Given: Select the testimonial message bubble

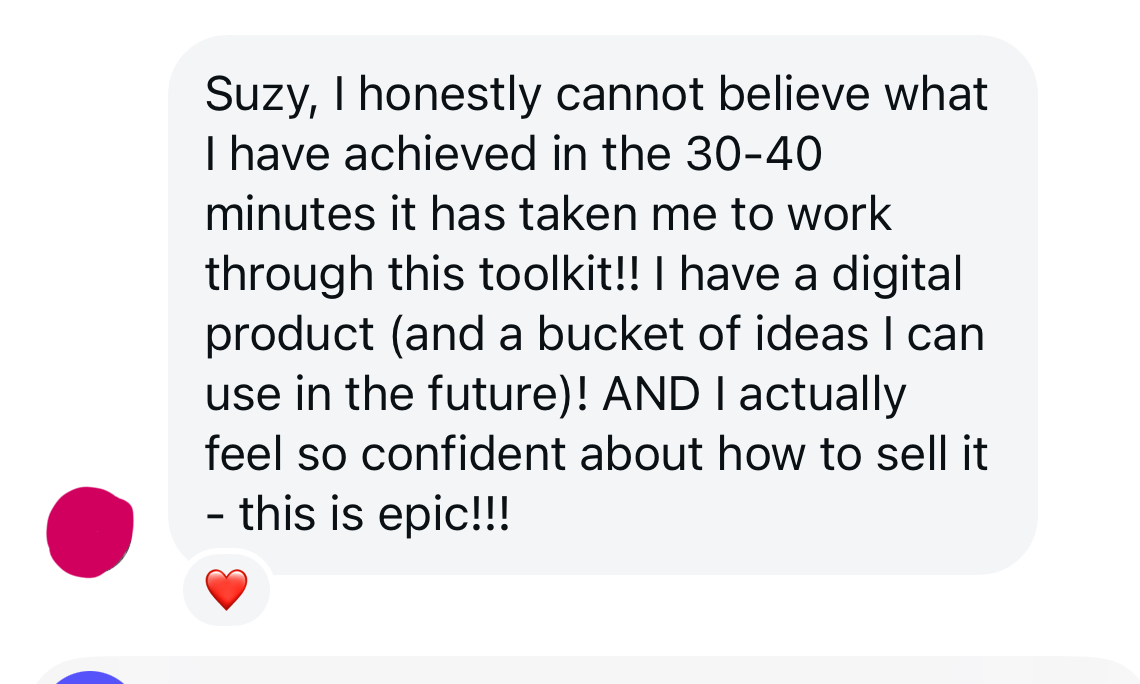Looking at the screenshot, I should (x=602, y=300).
